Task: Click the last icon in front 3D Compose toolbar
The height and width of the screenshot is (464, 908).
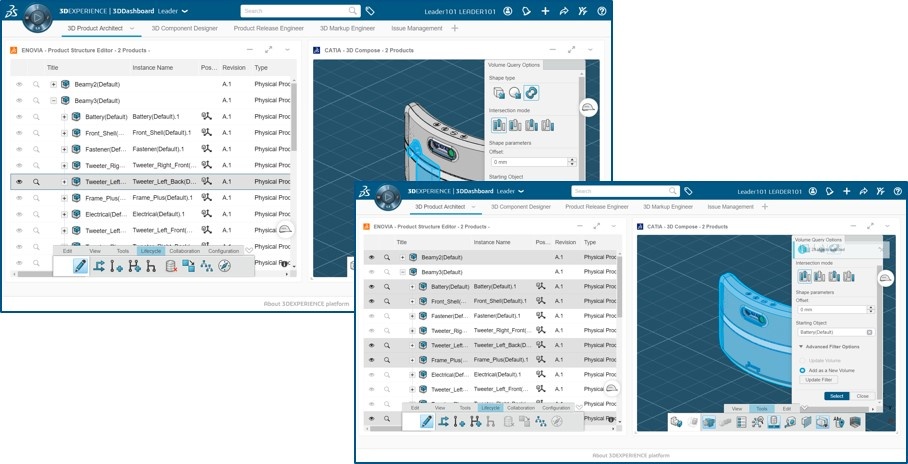Action: pyautogui.click(x=854, y=422)
